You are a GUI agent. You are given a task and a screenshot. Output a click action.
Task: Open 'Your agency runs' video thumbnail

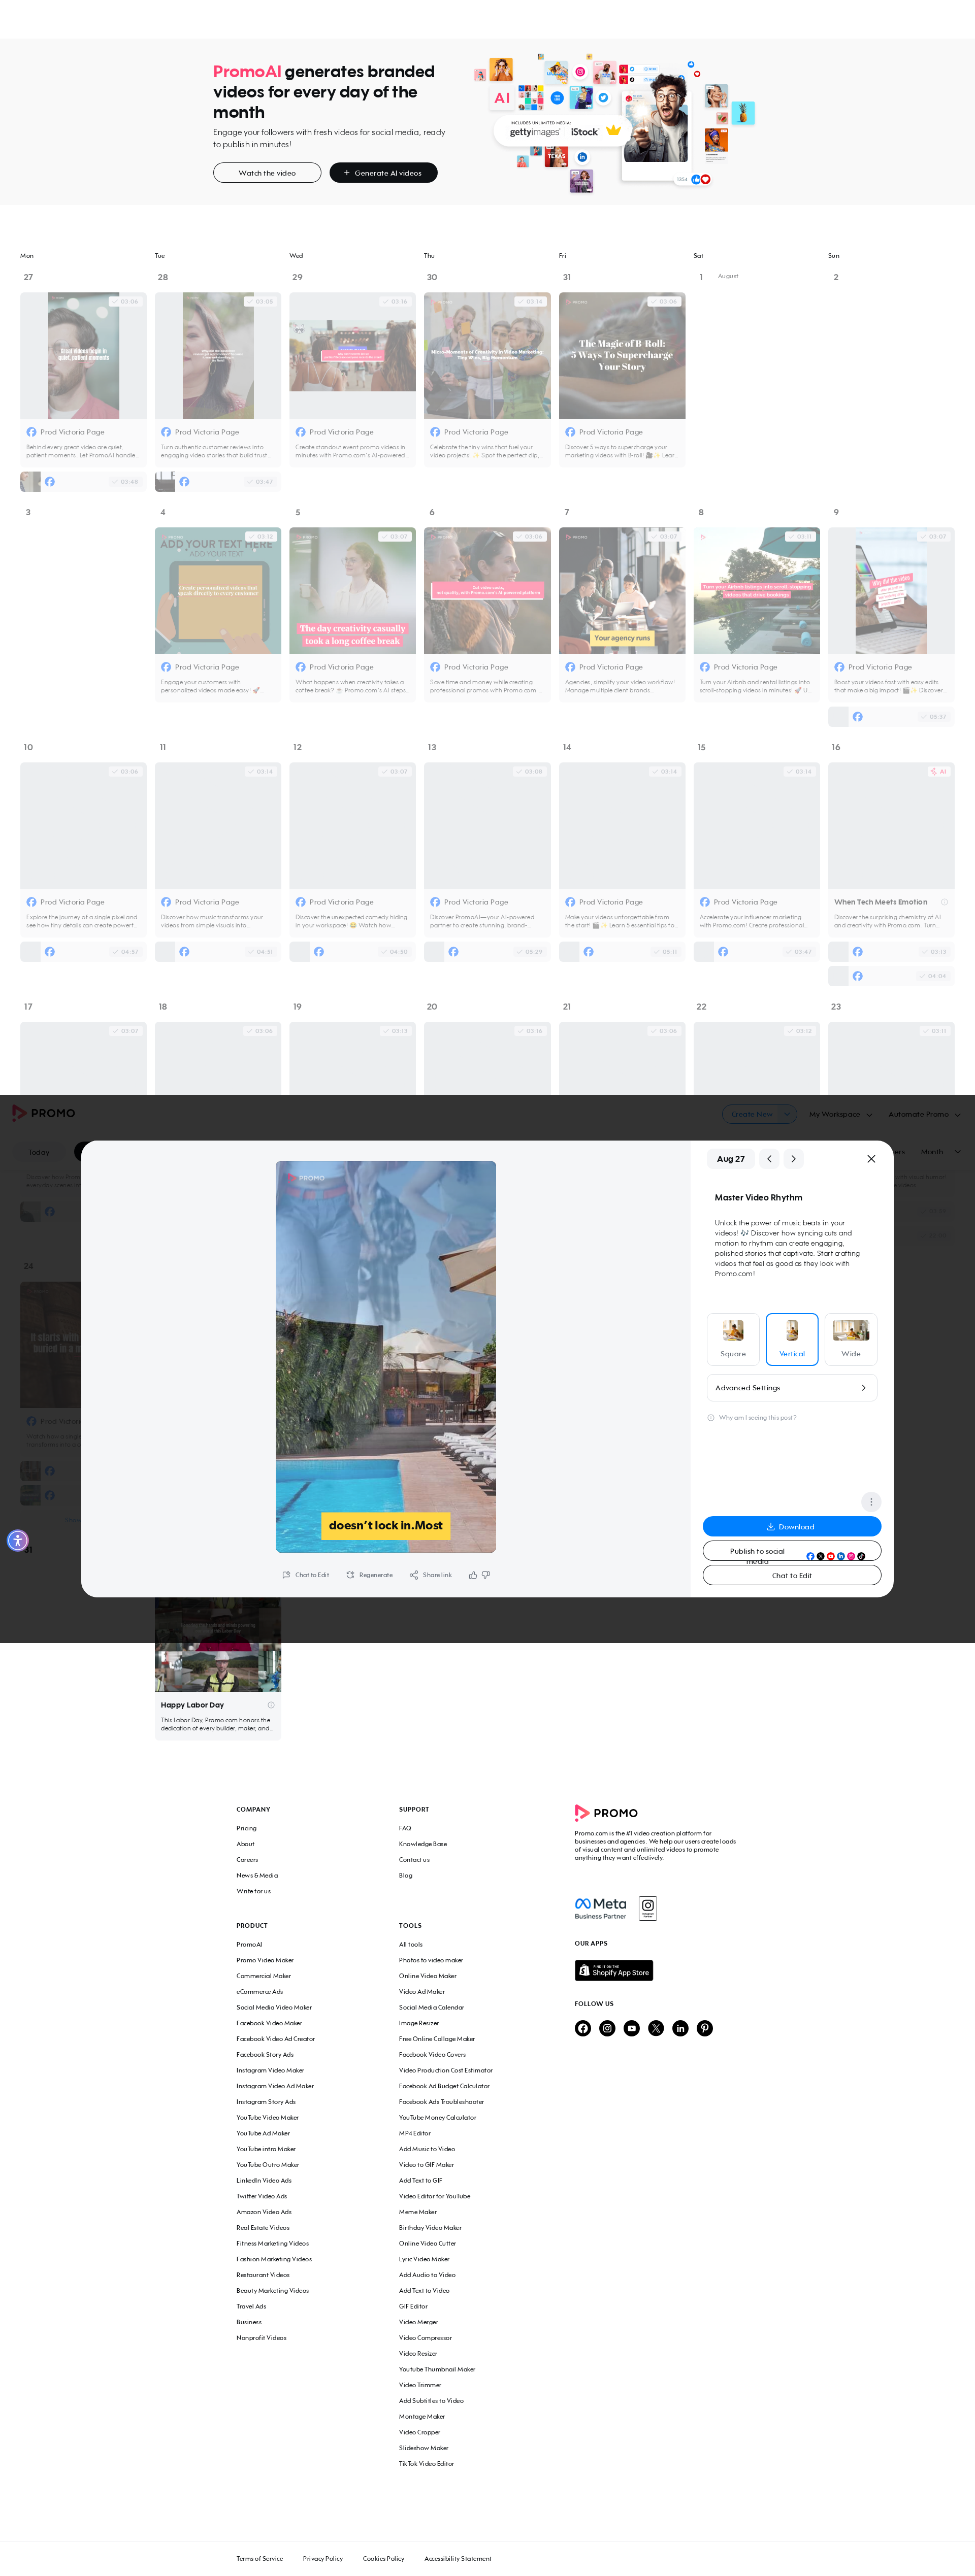point(622,590)
